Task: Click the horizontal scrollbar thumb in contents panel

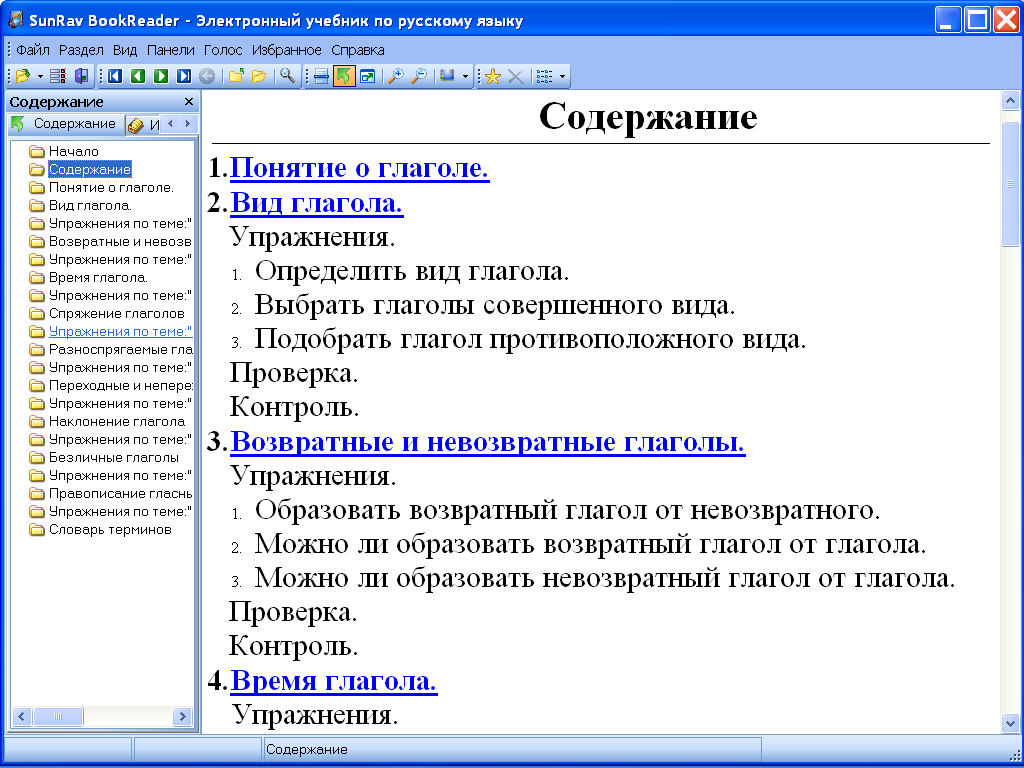Action: (58, 716)
